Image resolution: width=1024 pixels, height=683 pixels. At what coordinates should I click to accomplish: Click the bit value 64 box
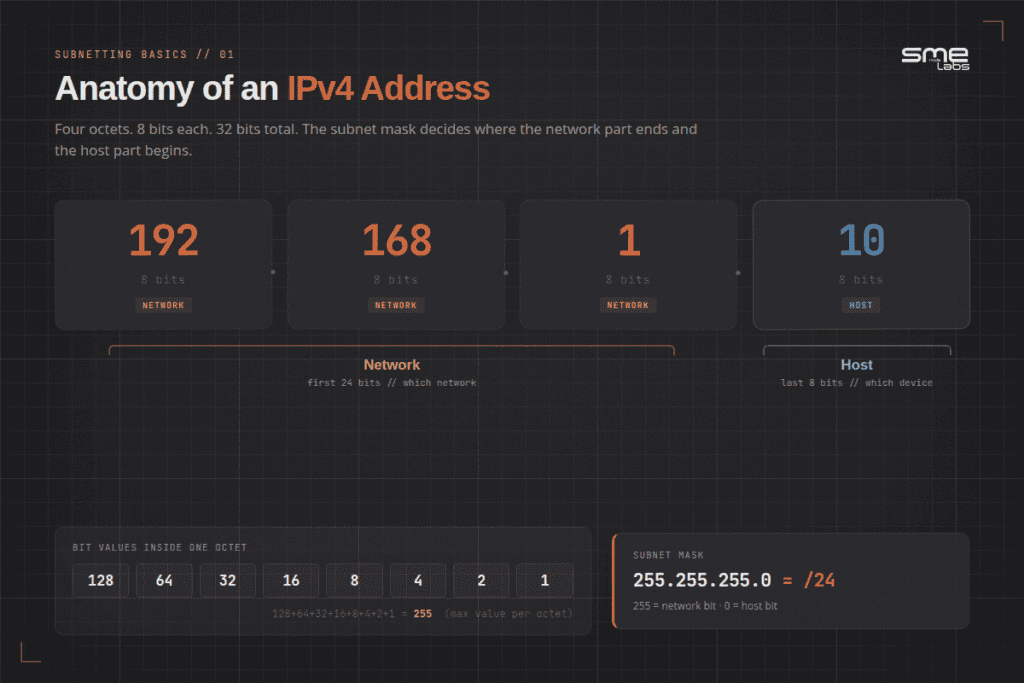pyautogui.click(x=164, y=580)
